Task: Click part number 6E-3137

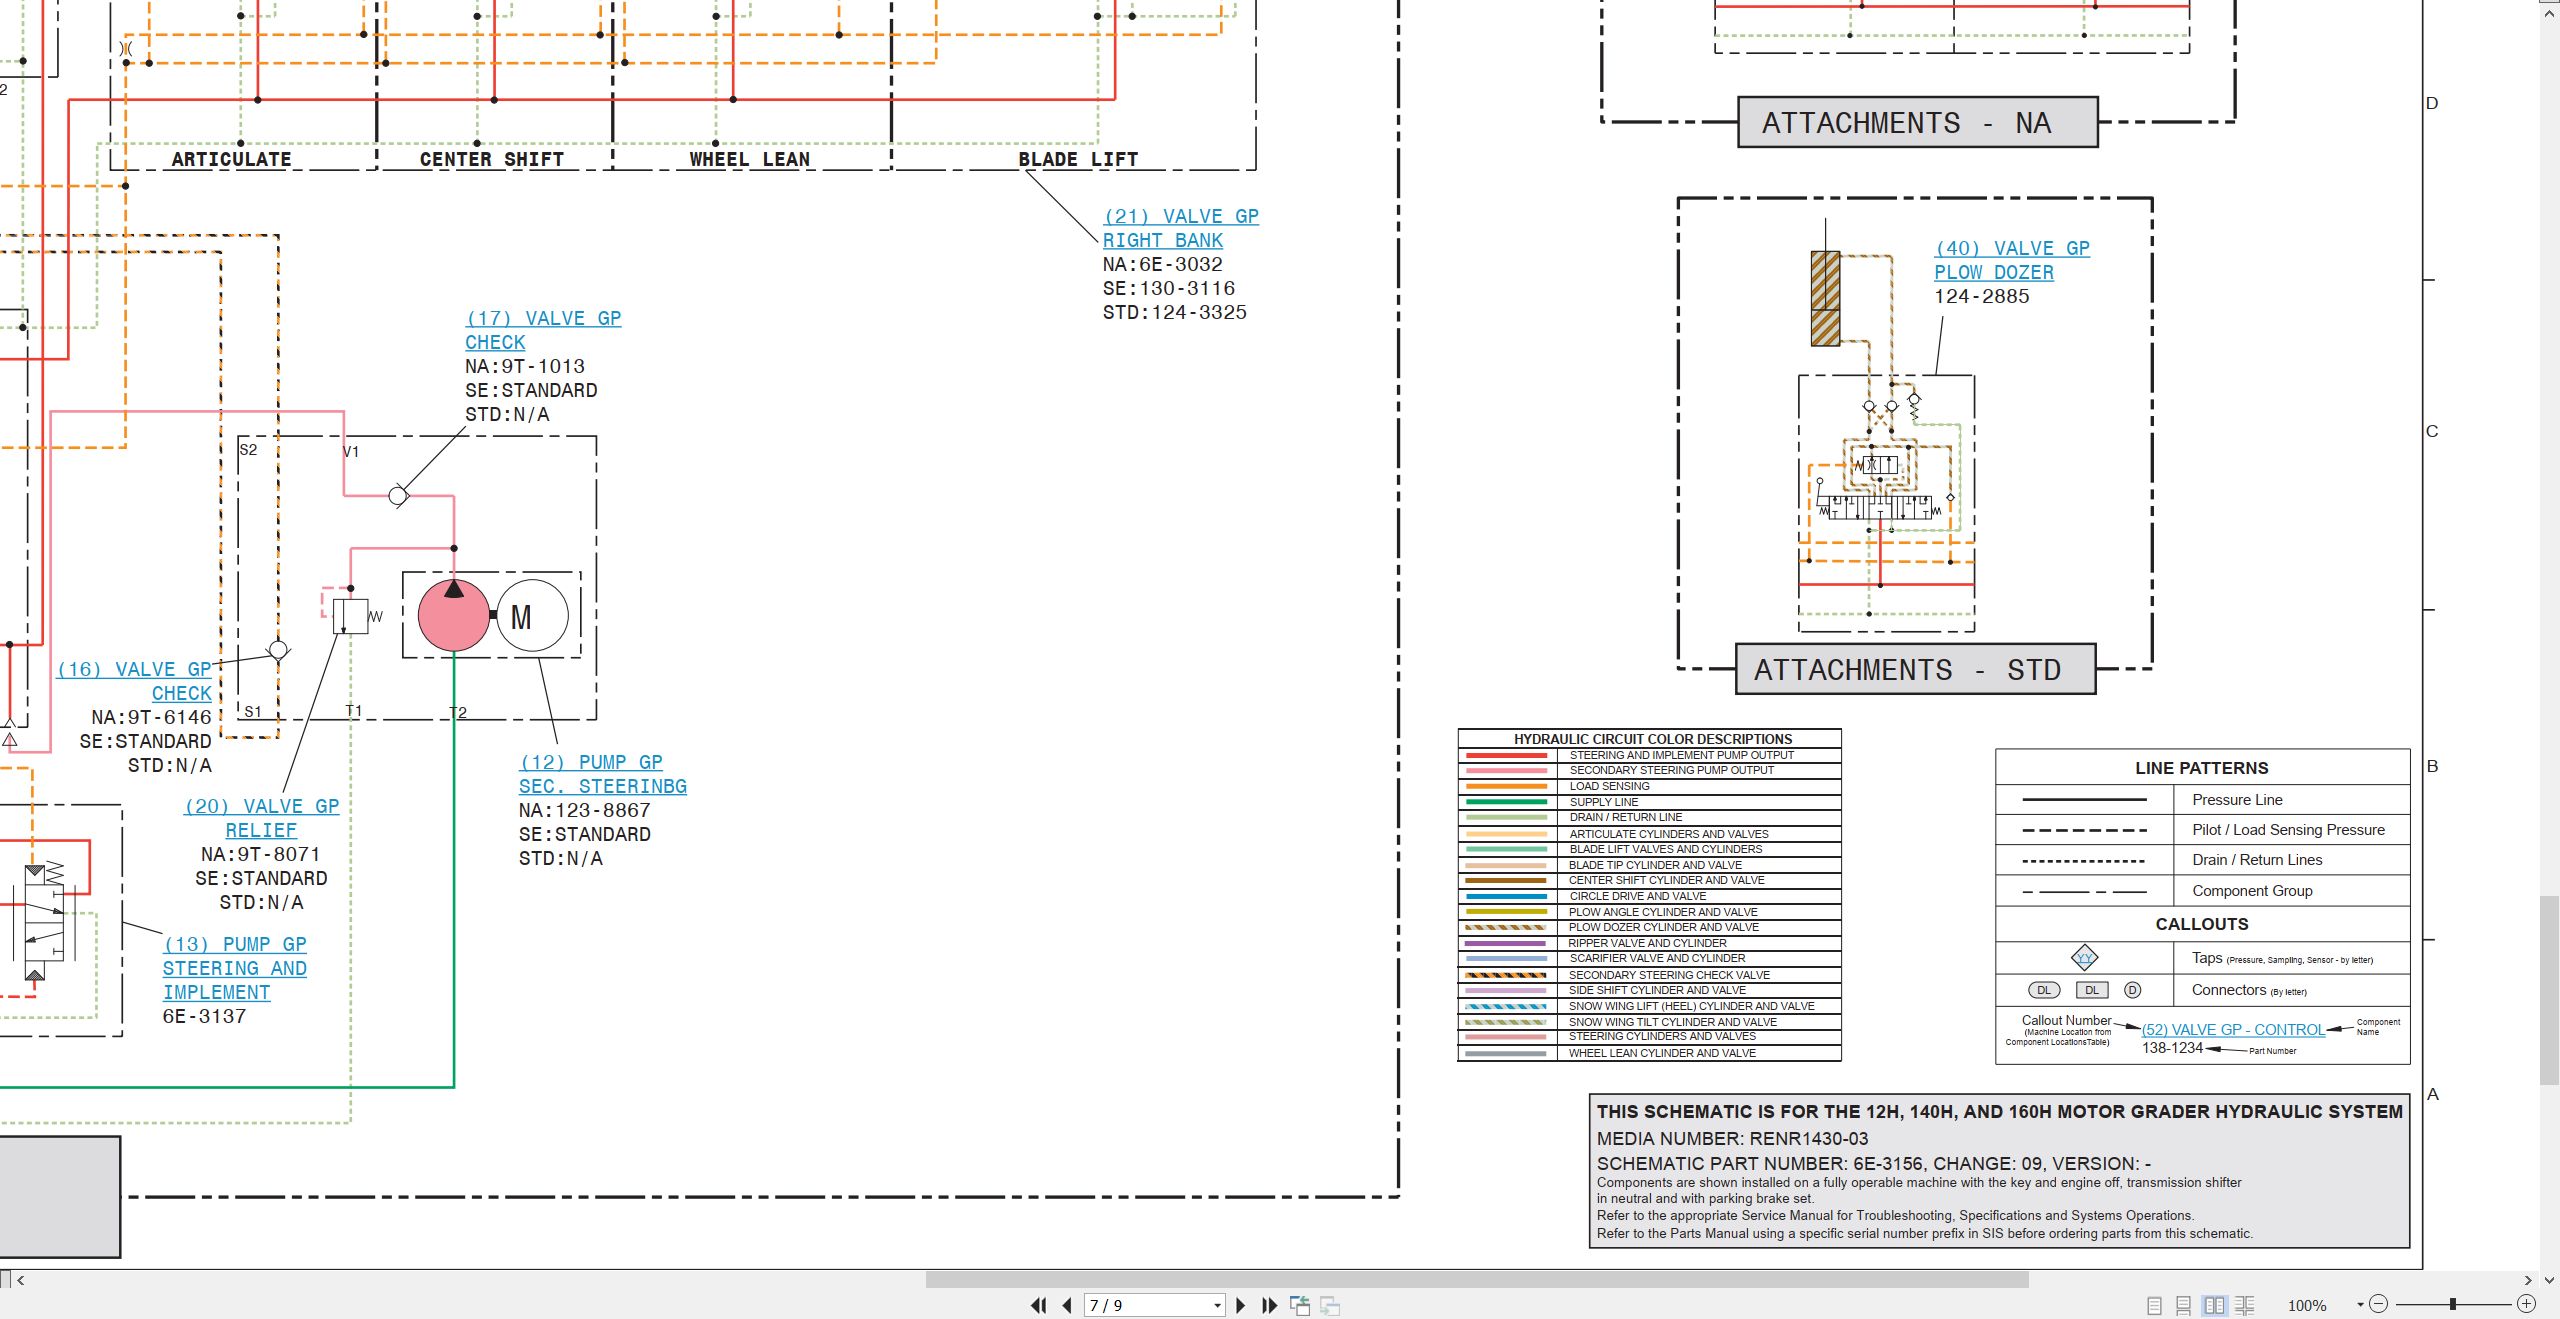Action: click(204, 1016)
